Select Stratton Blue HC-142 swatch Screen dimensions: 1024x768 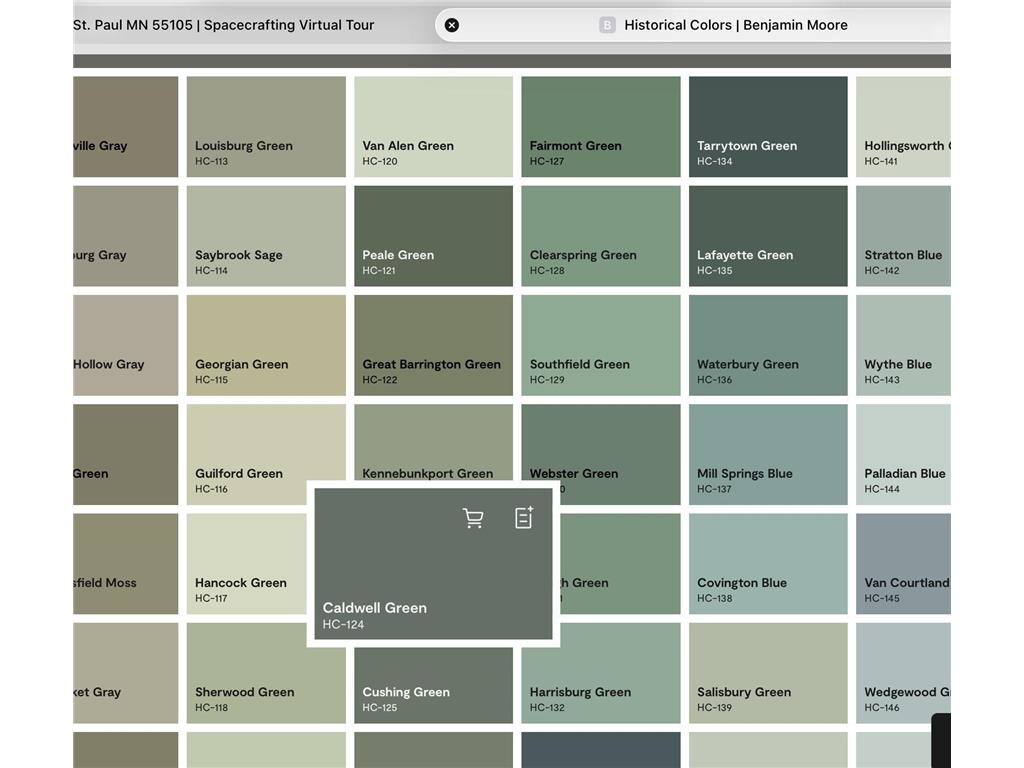point(903,236)
